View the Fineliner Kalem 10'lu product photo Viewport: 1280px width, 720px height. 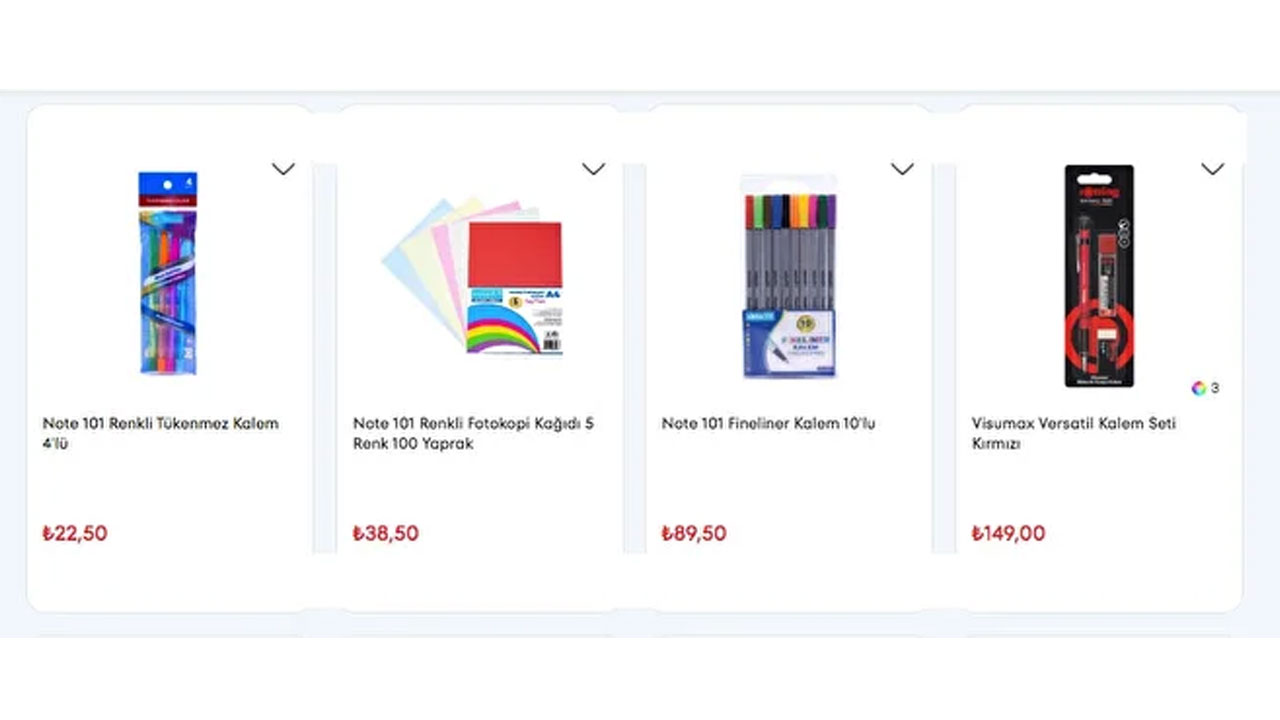789,276
